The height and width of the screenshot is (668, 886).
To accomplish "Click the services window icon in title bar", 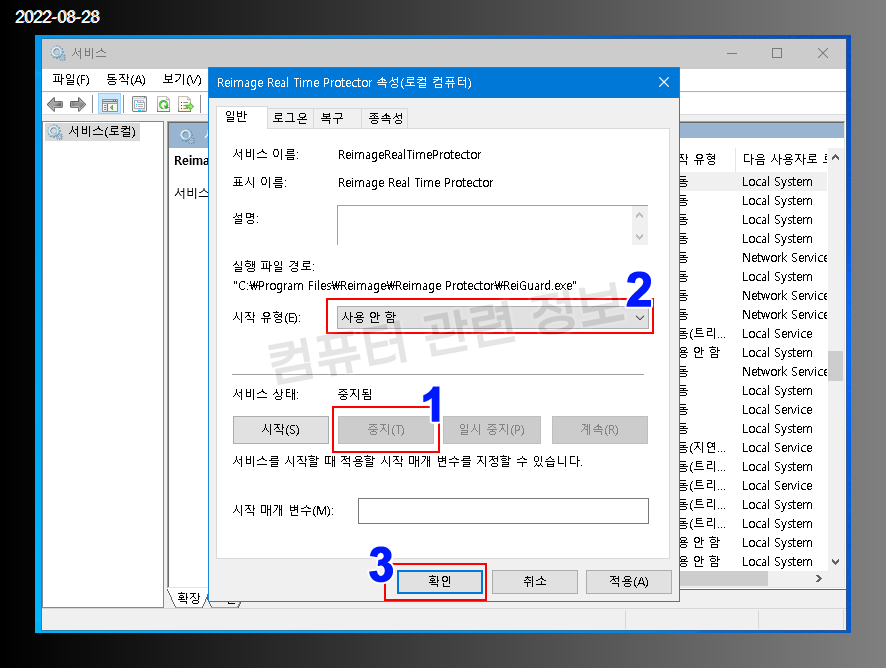I will click(58, 53).
